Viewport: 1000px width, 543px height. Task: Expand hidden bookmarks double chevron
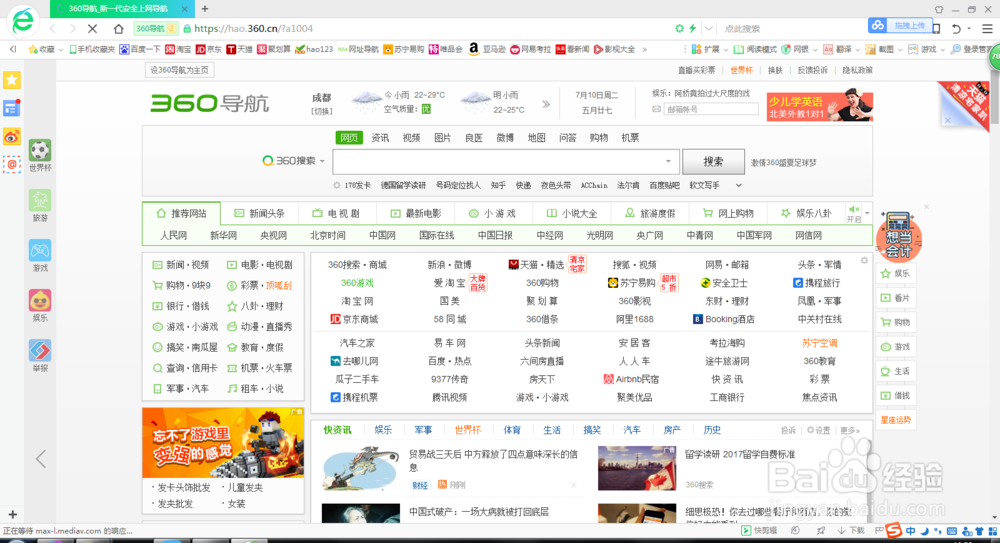coord(644,49)
